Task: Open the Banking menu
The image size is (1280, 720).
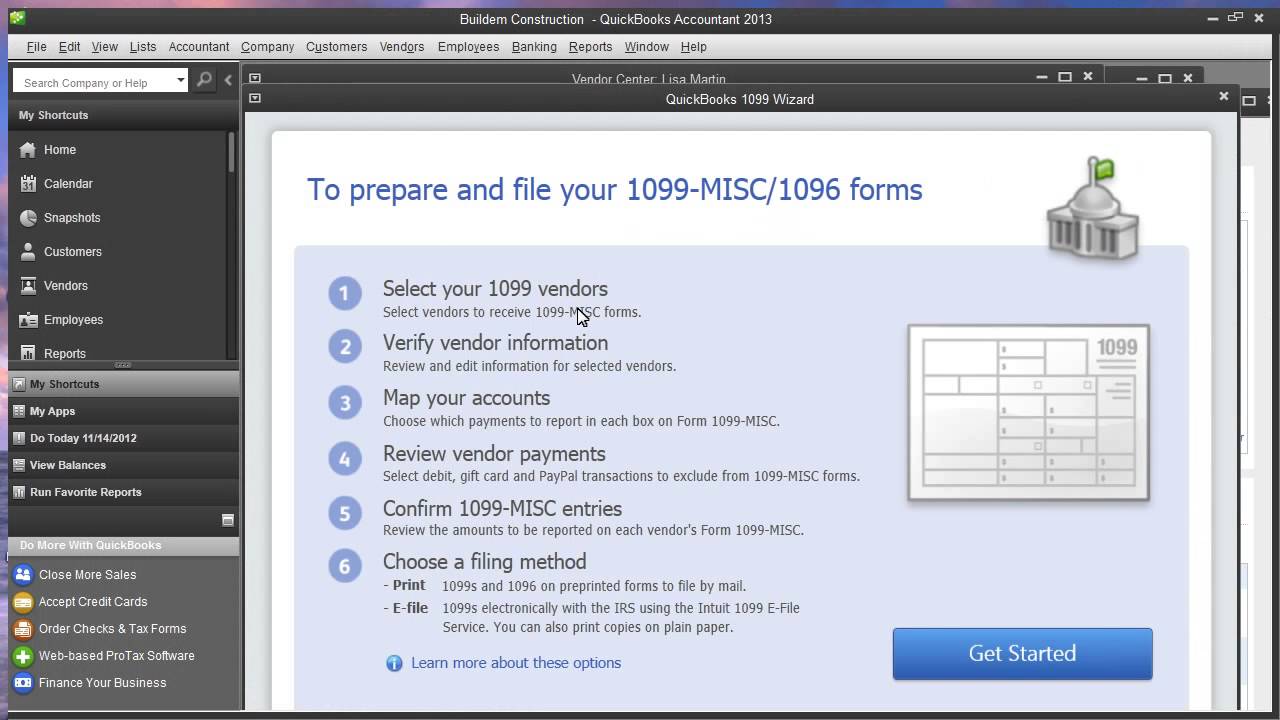Action: (x=534, y=47)
